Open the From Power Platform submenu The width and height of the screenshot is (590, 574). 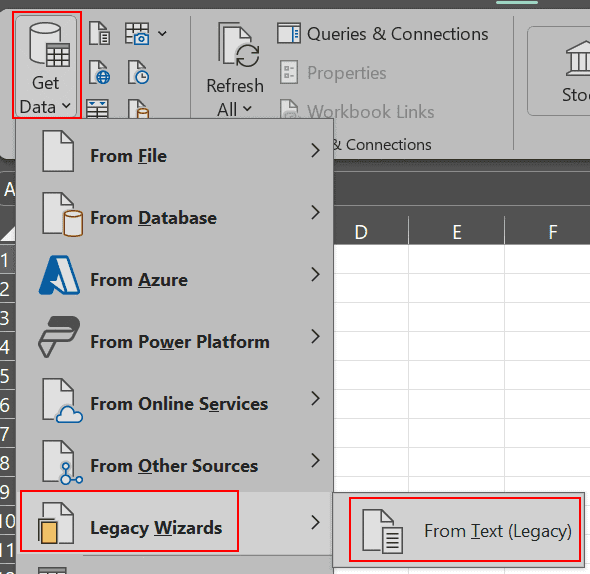click(175, 337)
